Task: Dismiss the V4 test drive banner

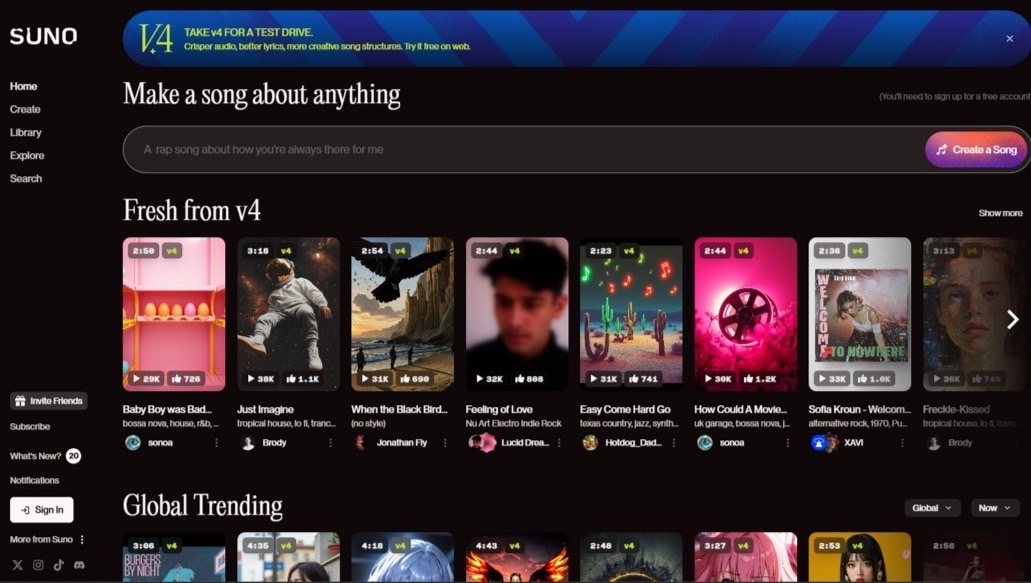Action: [1009, 39]
